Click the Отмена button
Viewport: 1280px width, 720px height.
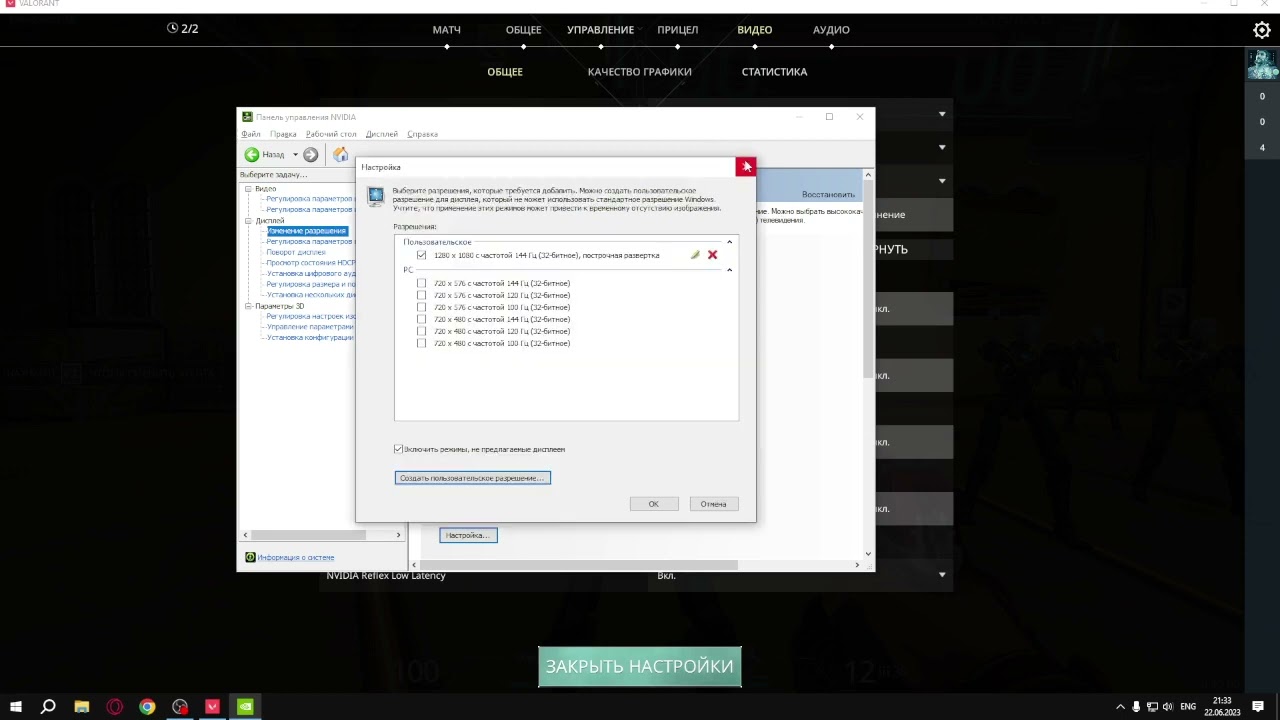(x=713, y=504)
